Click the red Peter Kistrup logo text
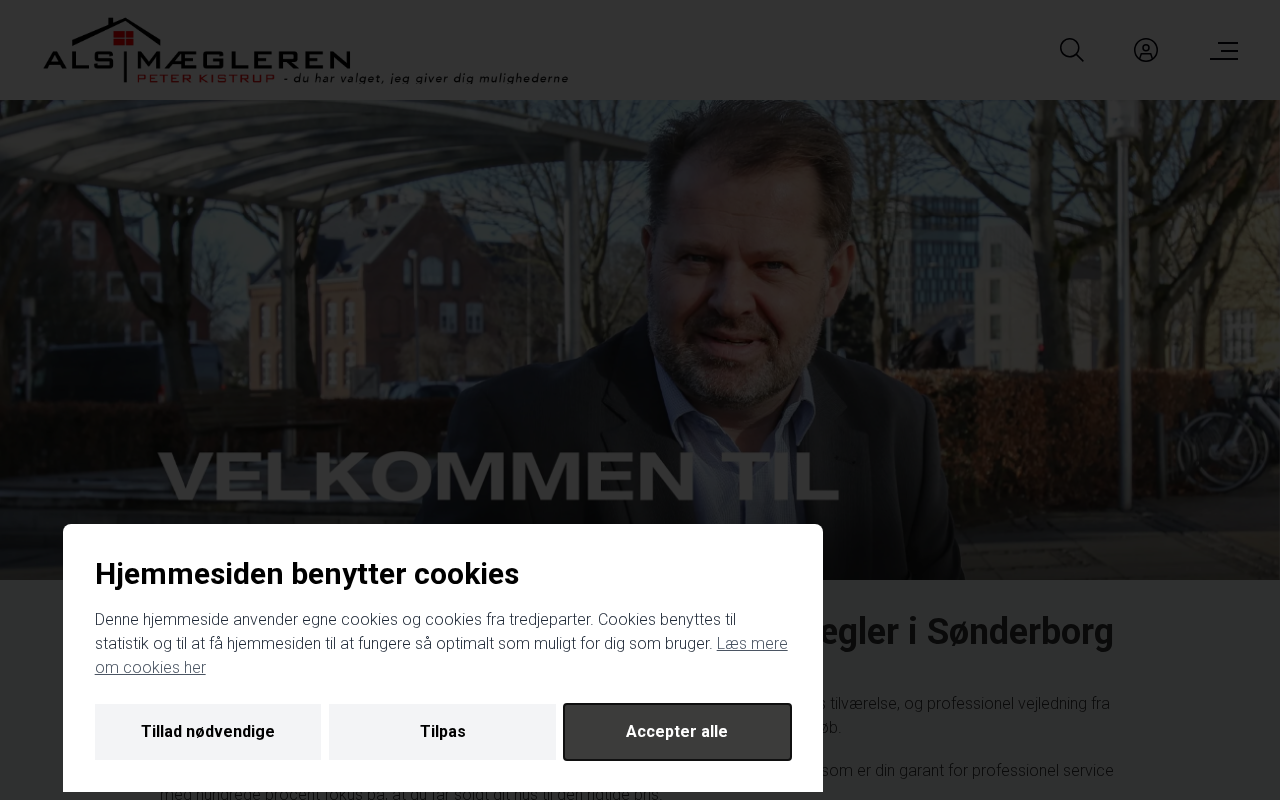This screenshot has height=800, width=1280. pos(205,78)
